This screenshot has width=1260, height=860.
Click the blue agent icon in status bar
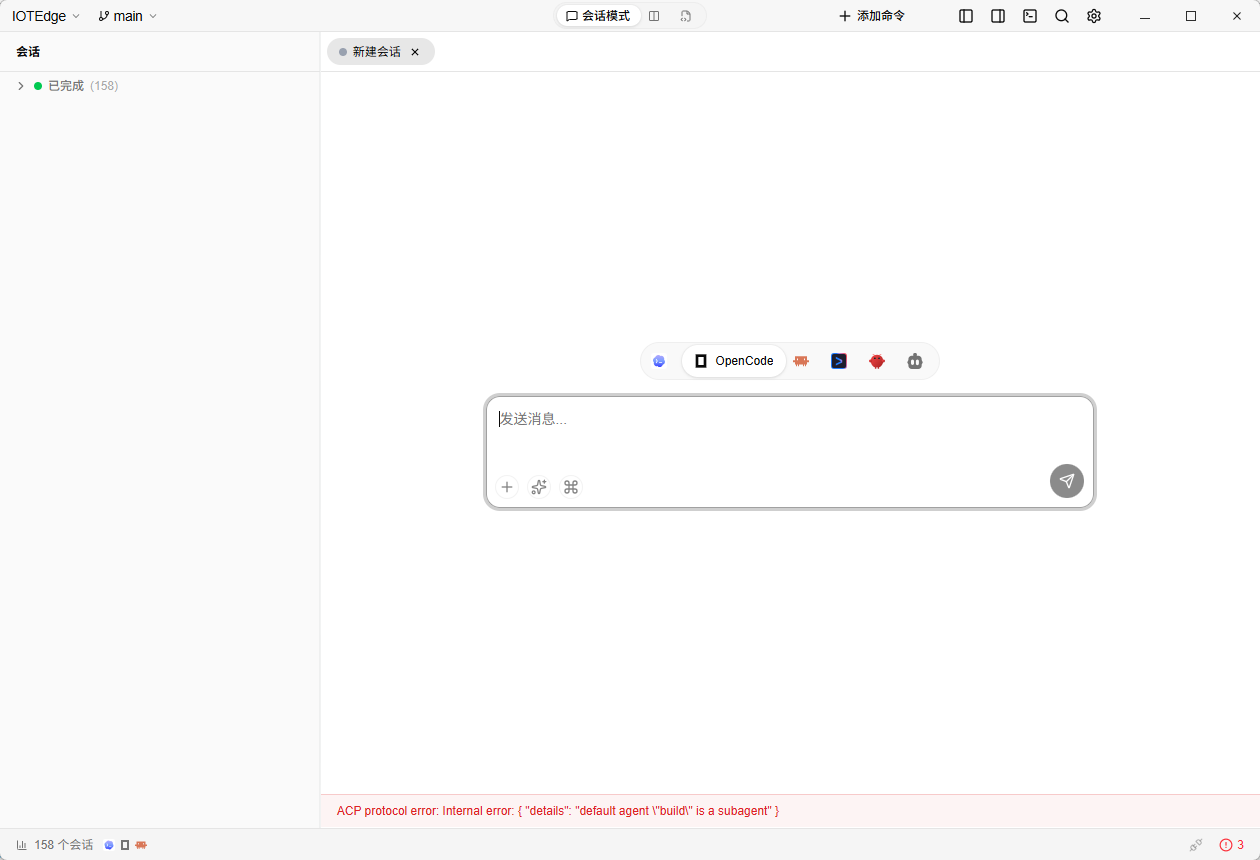[109, 845]
